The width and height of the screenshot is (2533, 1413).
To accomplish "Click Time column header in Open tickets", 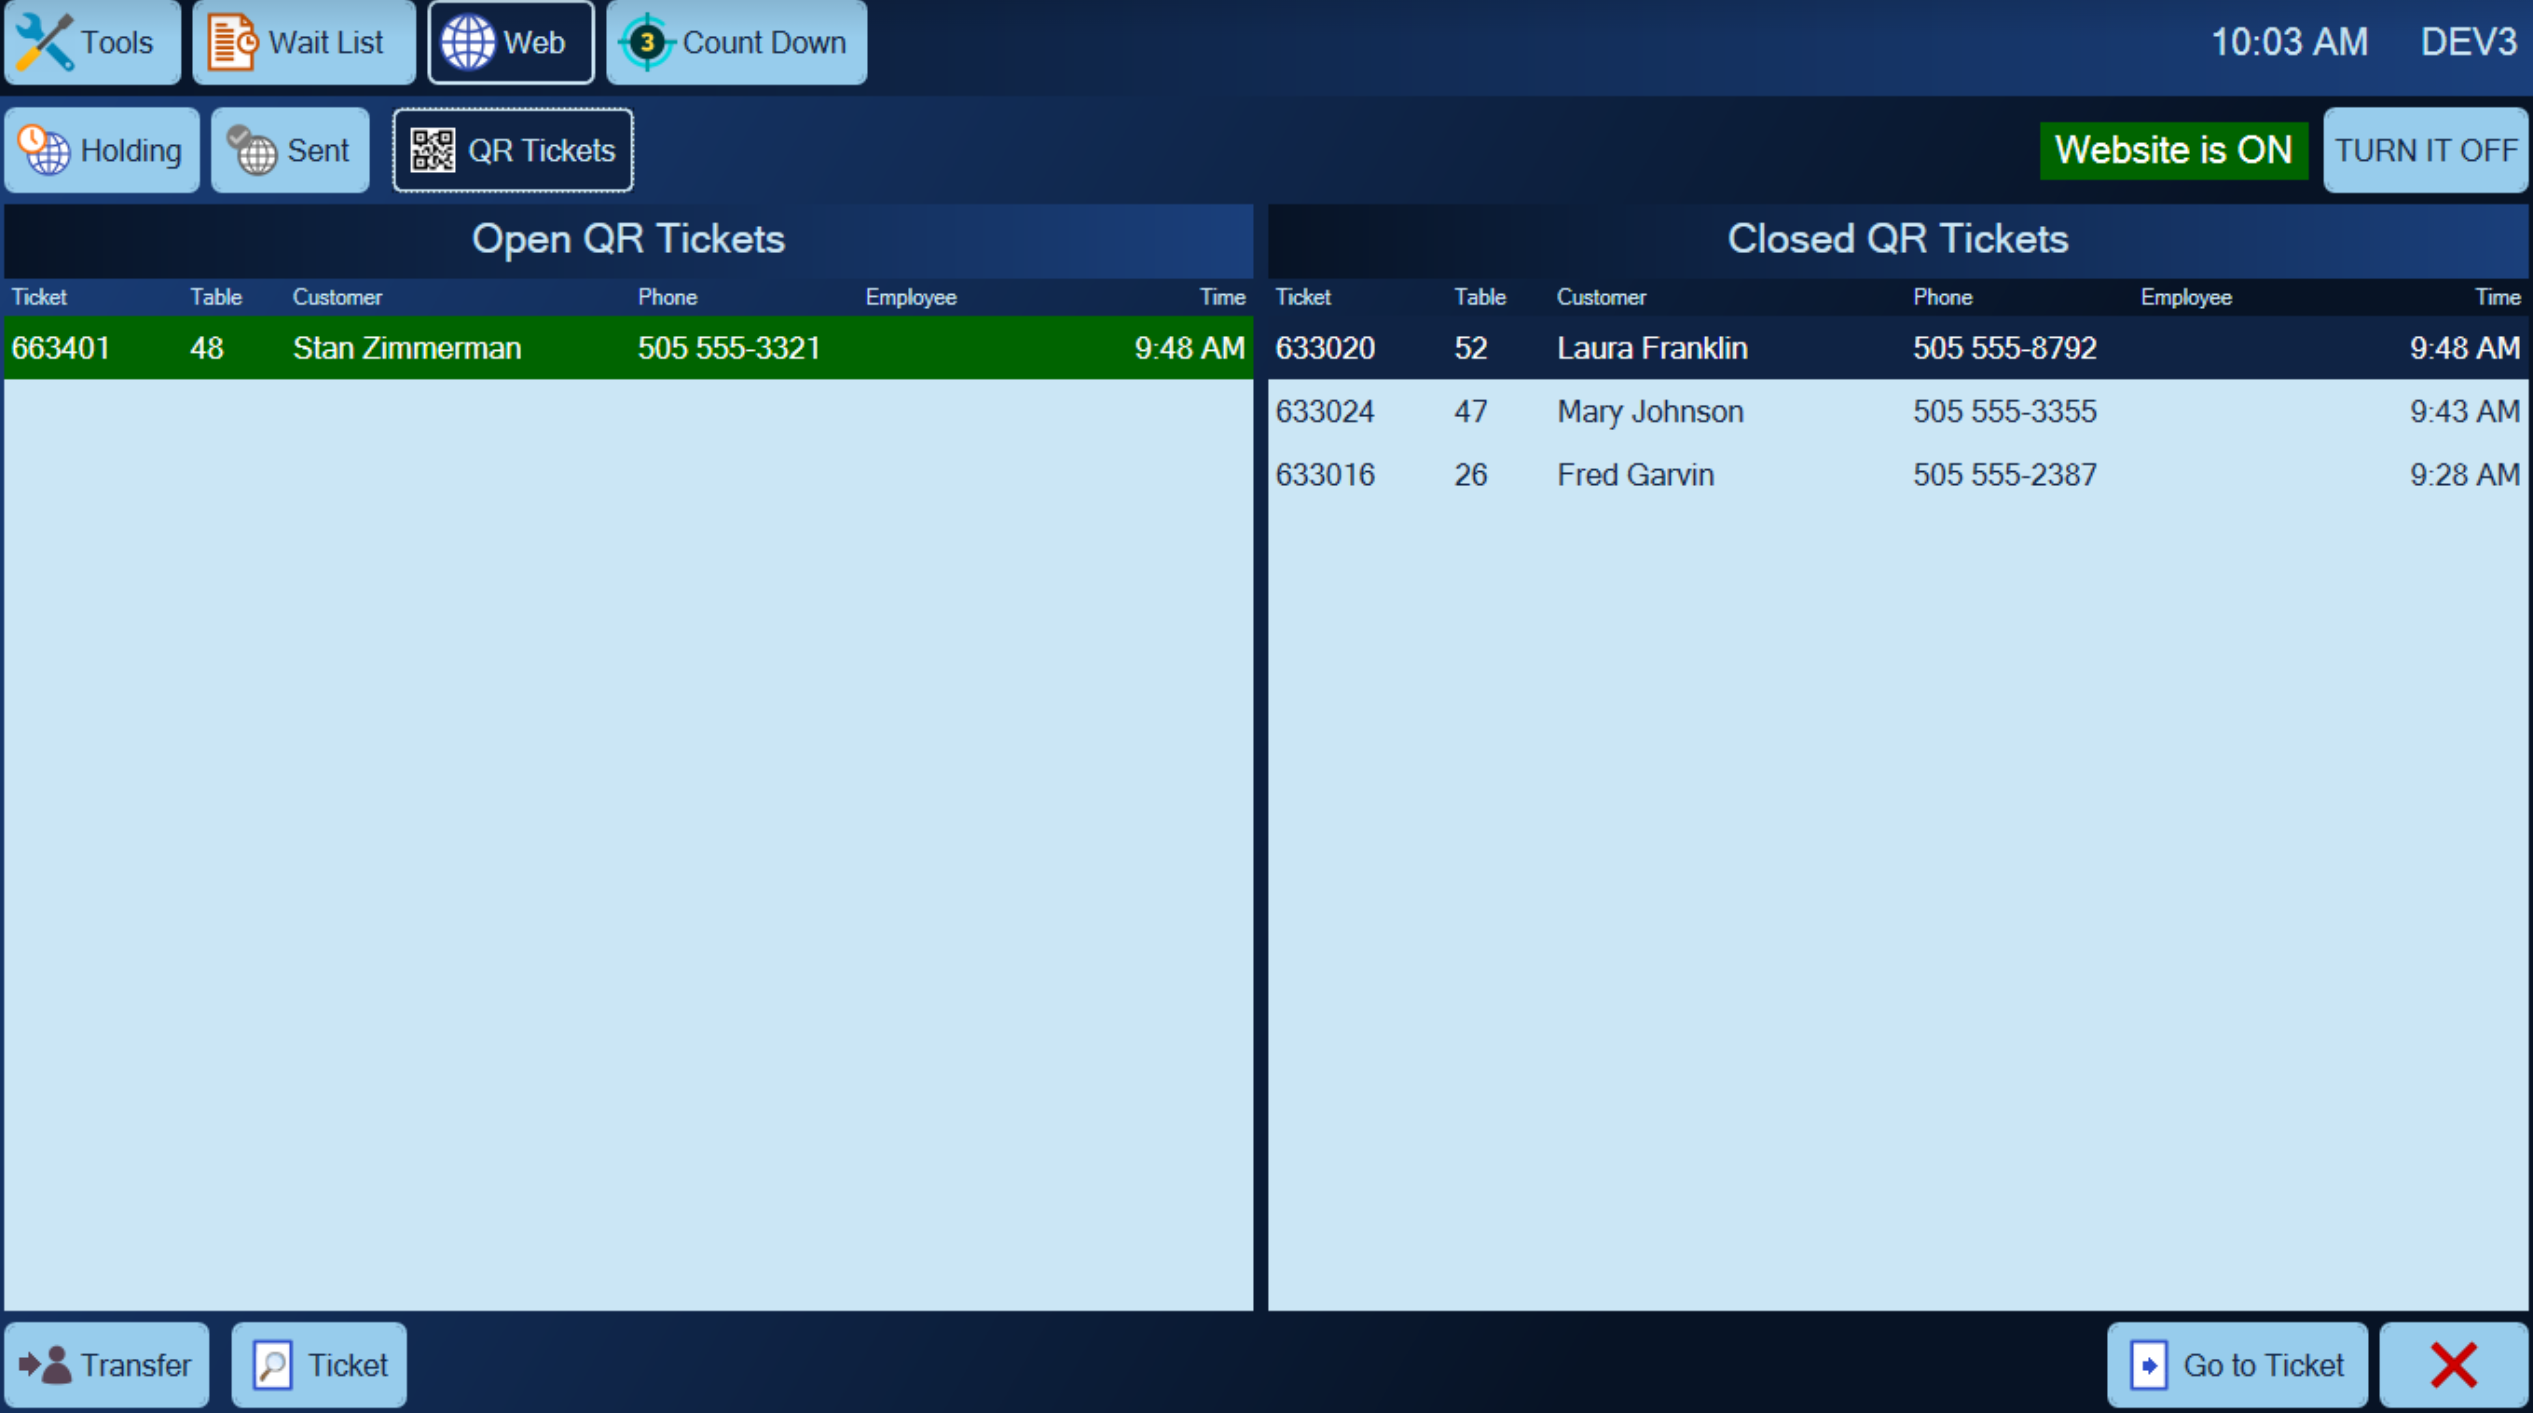I will tap(1222, 297).
